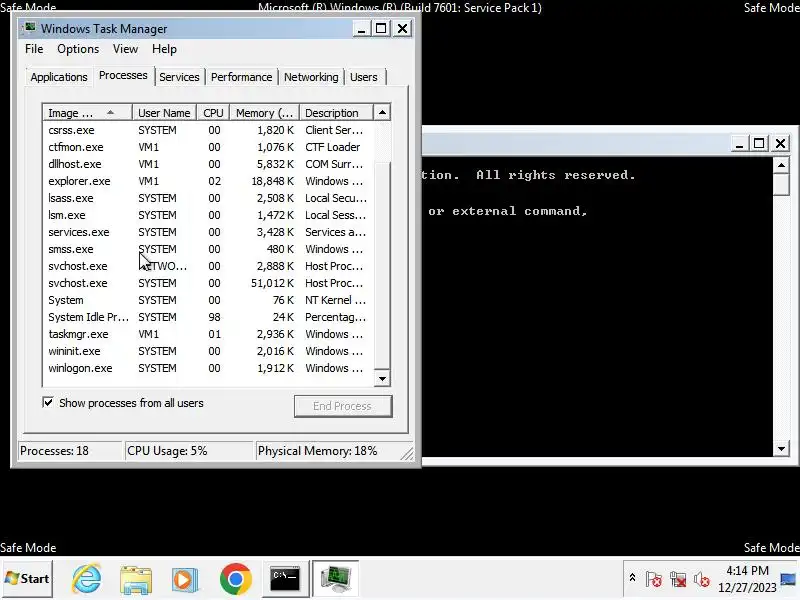Close the Windows Task Manager window
This screenshot has width=800, height=600.
click(x=403, y=29)
